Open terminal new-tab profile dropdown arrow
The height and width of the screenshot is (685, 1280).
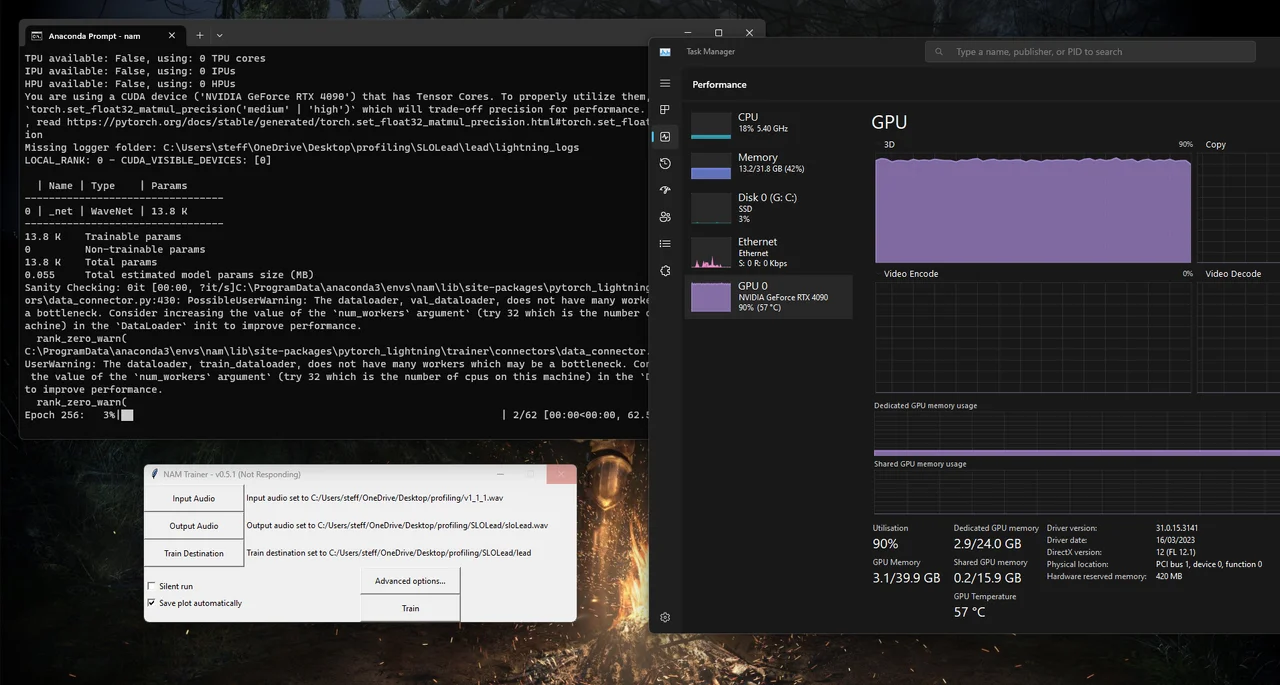(220, 35)
